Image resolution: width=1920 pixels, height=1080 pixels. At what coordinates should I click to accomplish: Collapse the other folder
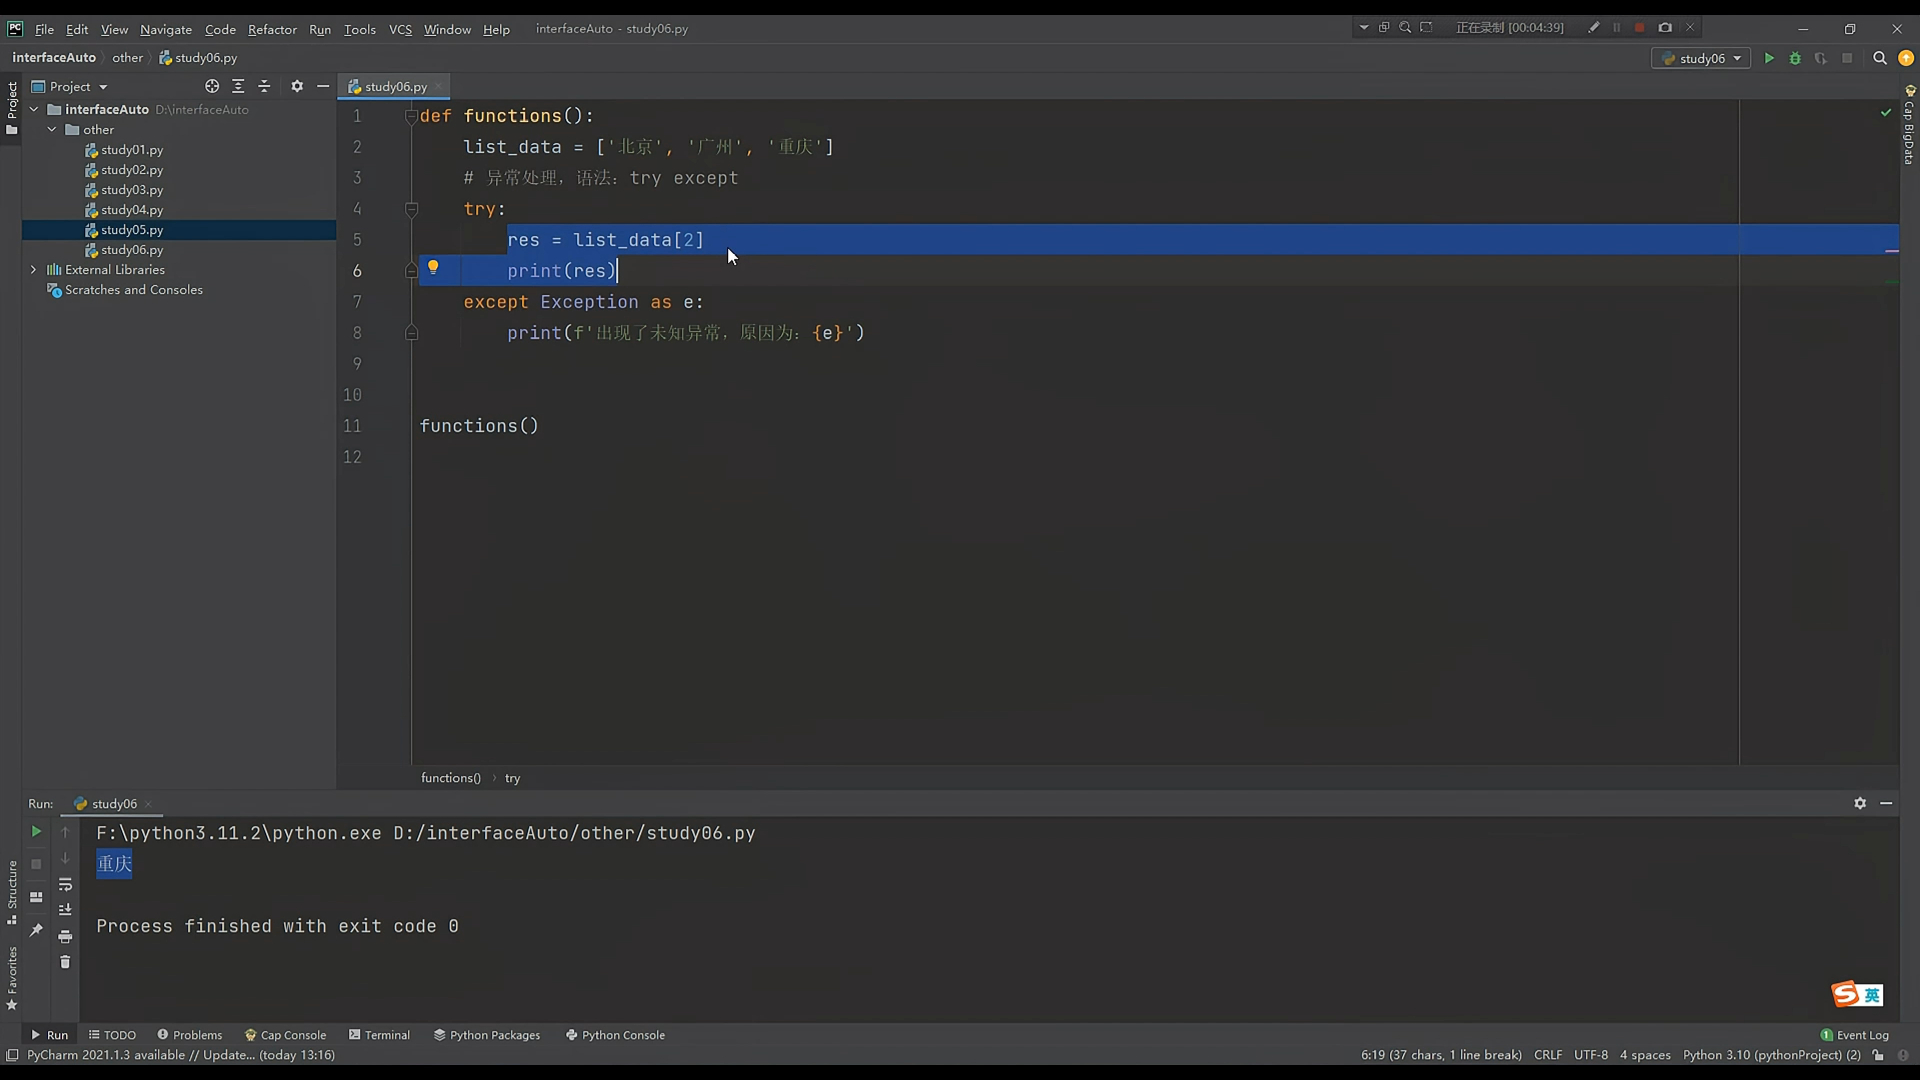(52, 129)
